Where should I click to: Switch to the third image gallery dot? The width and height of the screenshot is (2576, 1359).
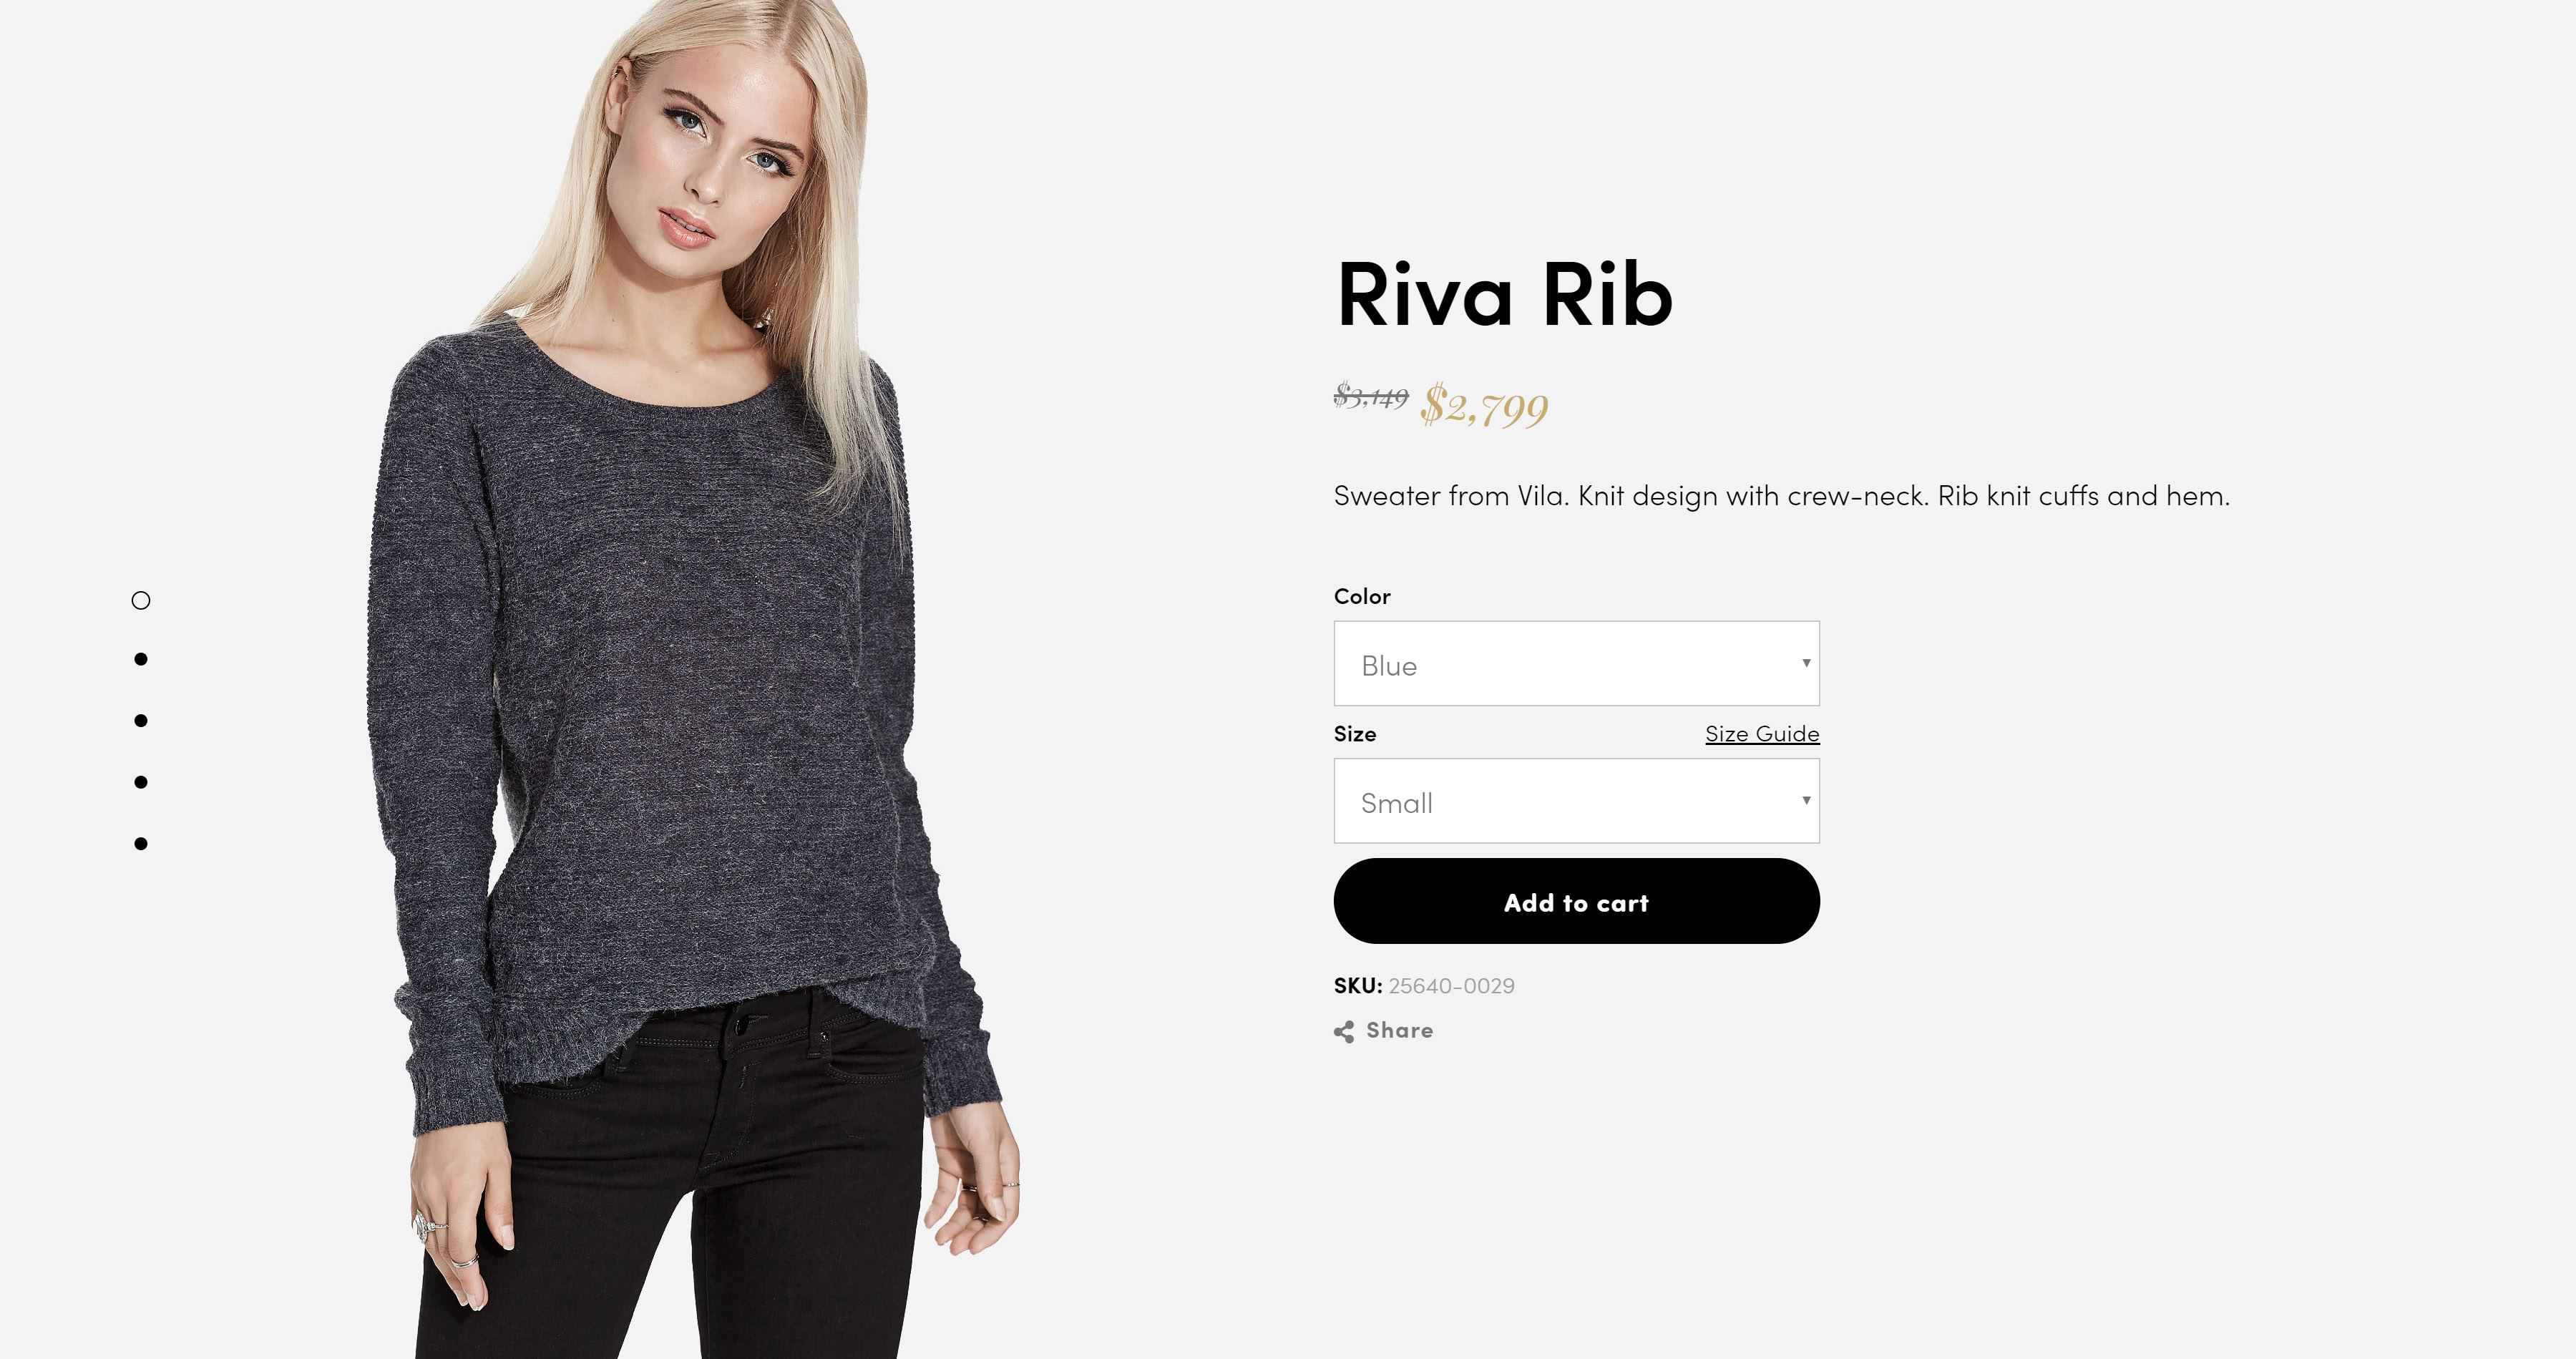pyautogui.click(x=141, y=721)
